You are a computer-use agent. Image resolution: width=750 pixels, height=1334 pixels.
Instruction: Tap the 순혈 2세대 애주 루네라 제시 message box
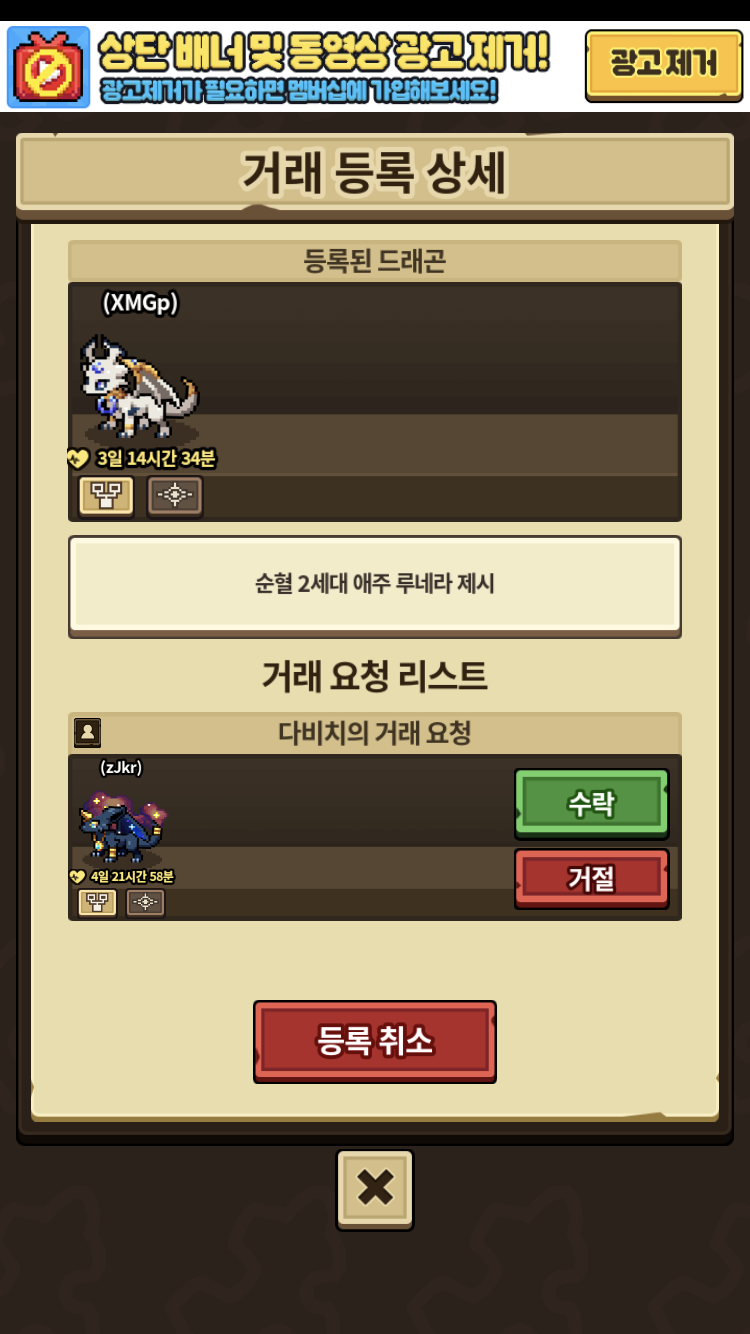(x=375, y=584)
